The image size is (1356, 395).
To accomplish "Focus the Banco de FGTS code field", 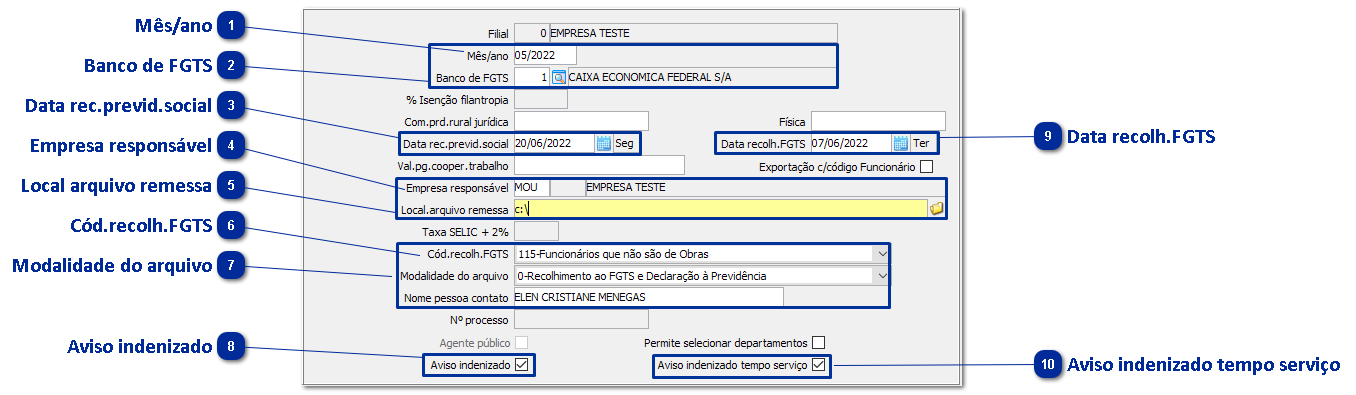I will click(531, 77).
